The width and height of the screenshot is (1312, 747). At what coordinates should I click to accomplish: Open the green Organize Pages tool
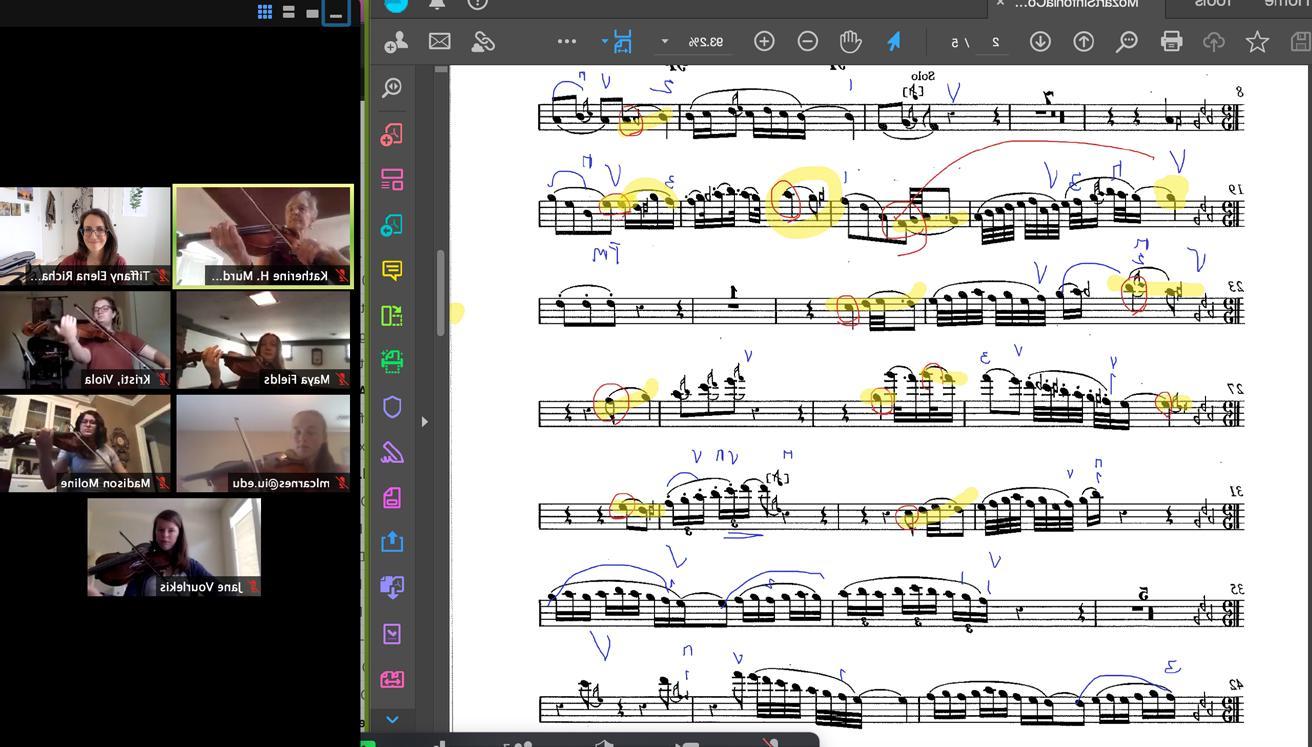392,316
